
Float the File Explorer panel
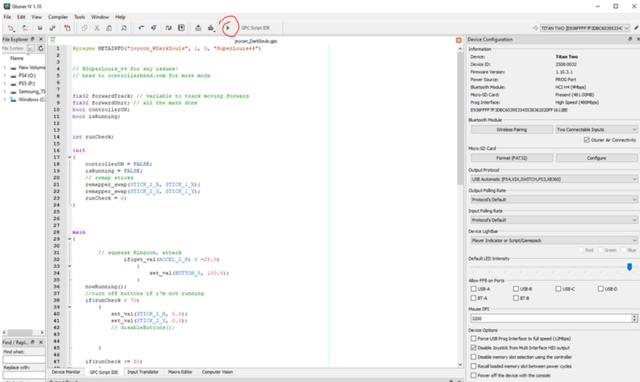(x=33, y=39)
